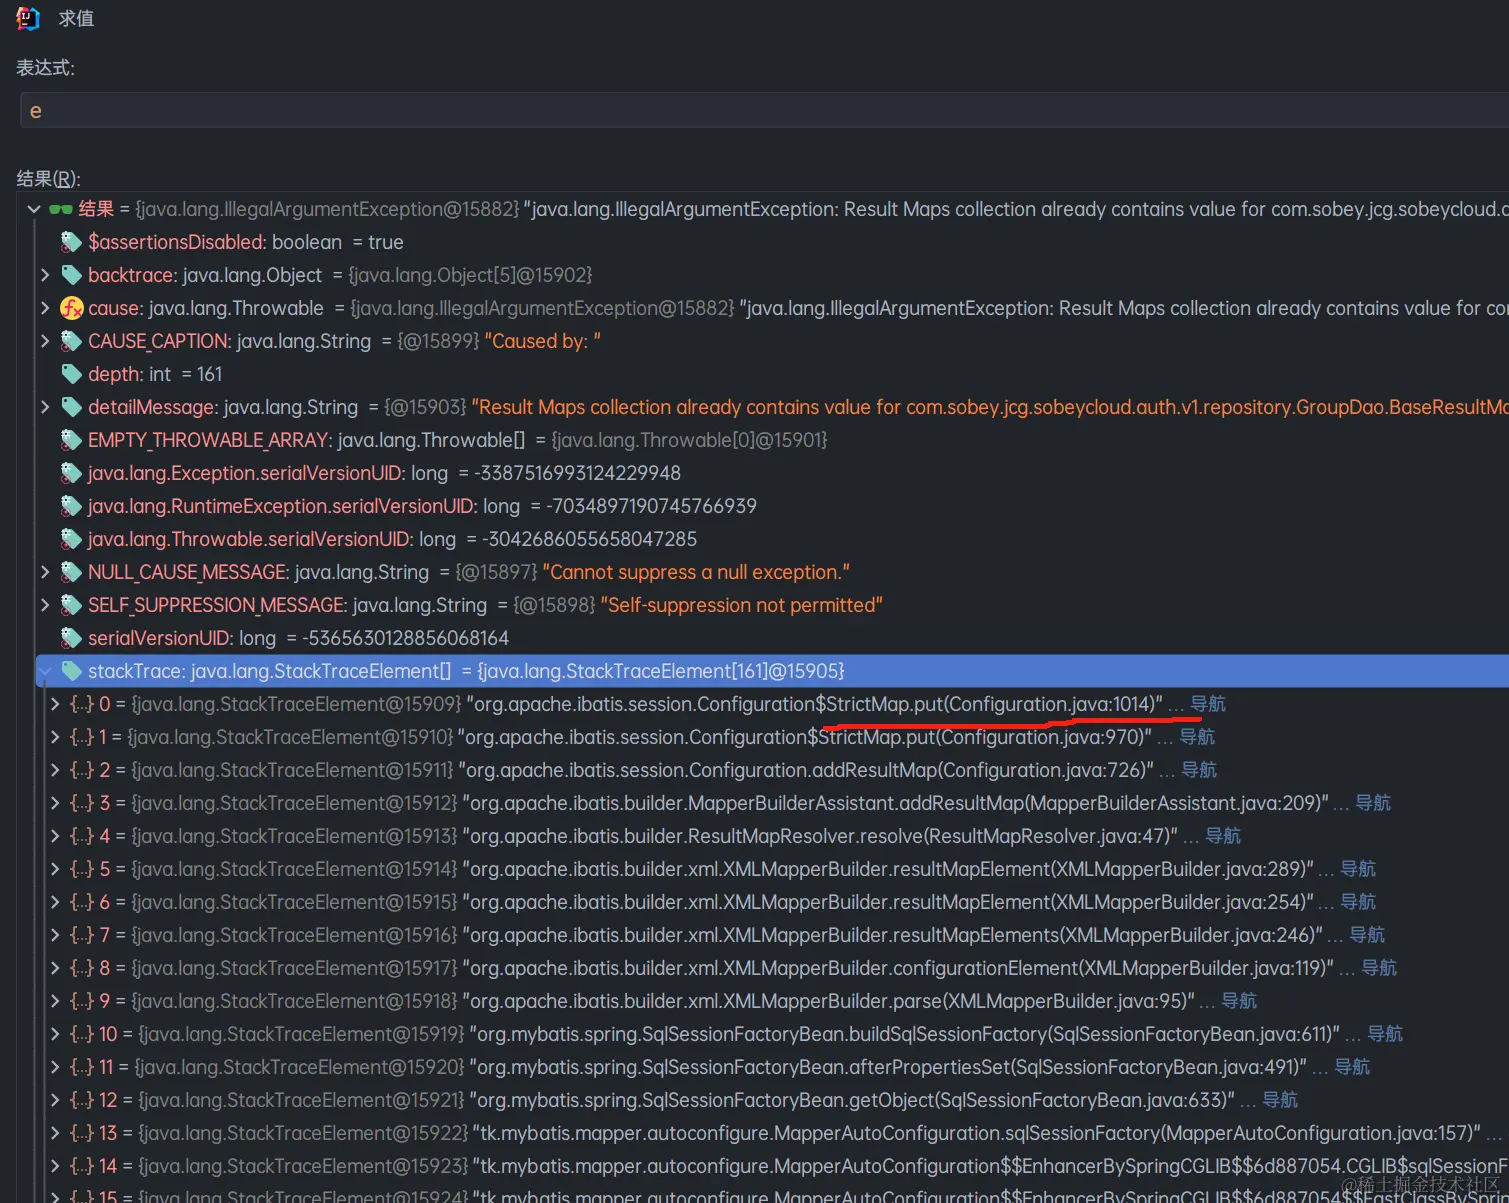Select the "$assertionsDisabled: boolean = true" text
This screenshot has width=1509, height=1203.
246,242
